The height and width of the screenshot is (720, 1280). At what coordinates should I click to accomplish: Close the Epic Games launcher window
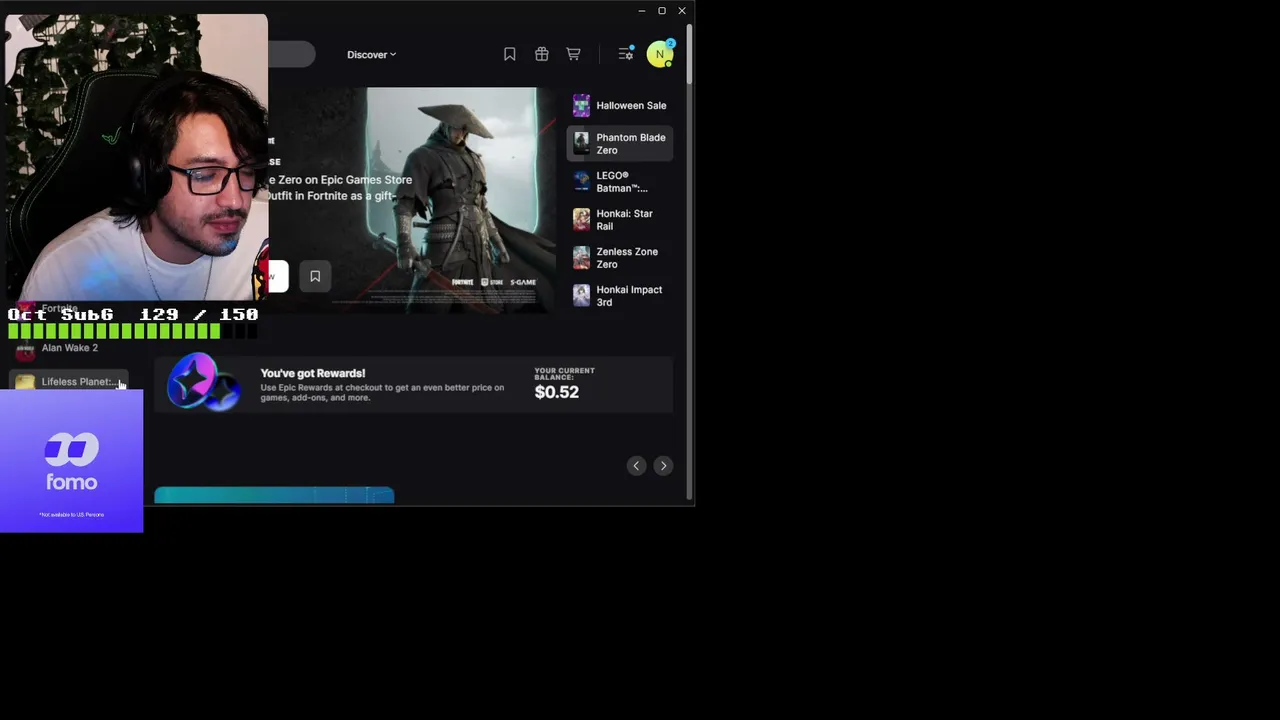coord(682,11)
